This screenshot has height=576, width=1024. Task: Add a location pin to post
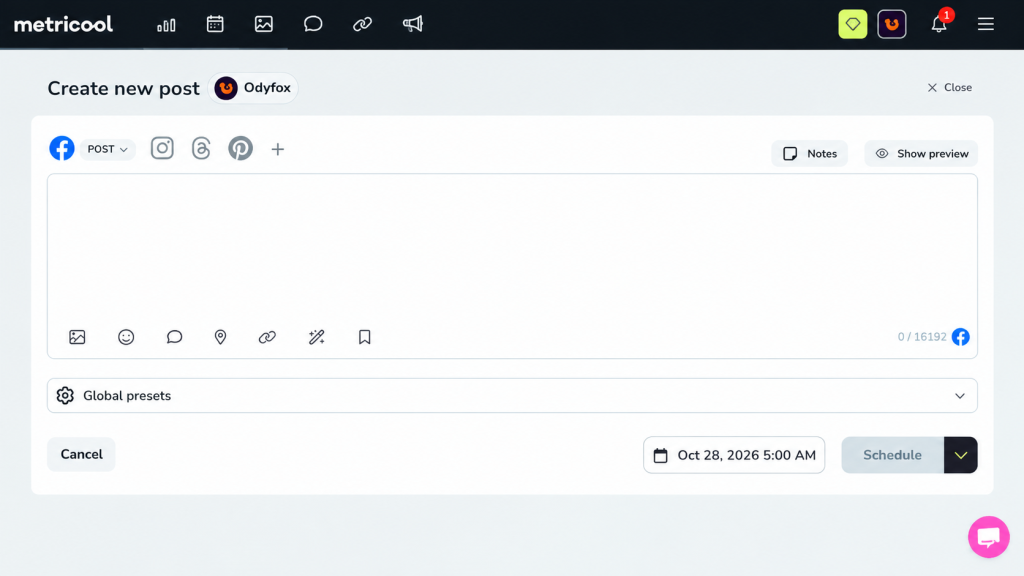click(221, 337)
